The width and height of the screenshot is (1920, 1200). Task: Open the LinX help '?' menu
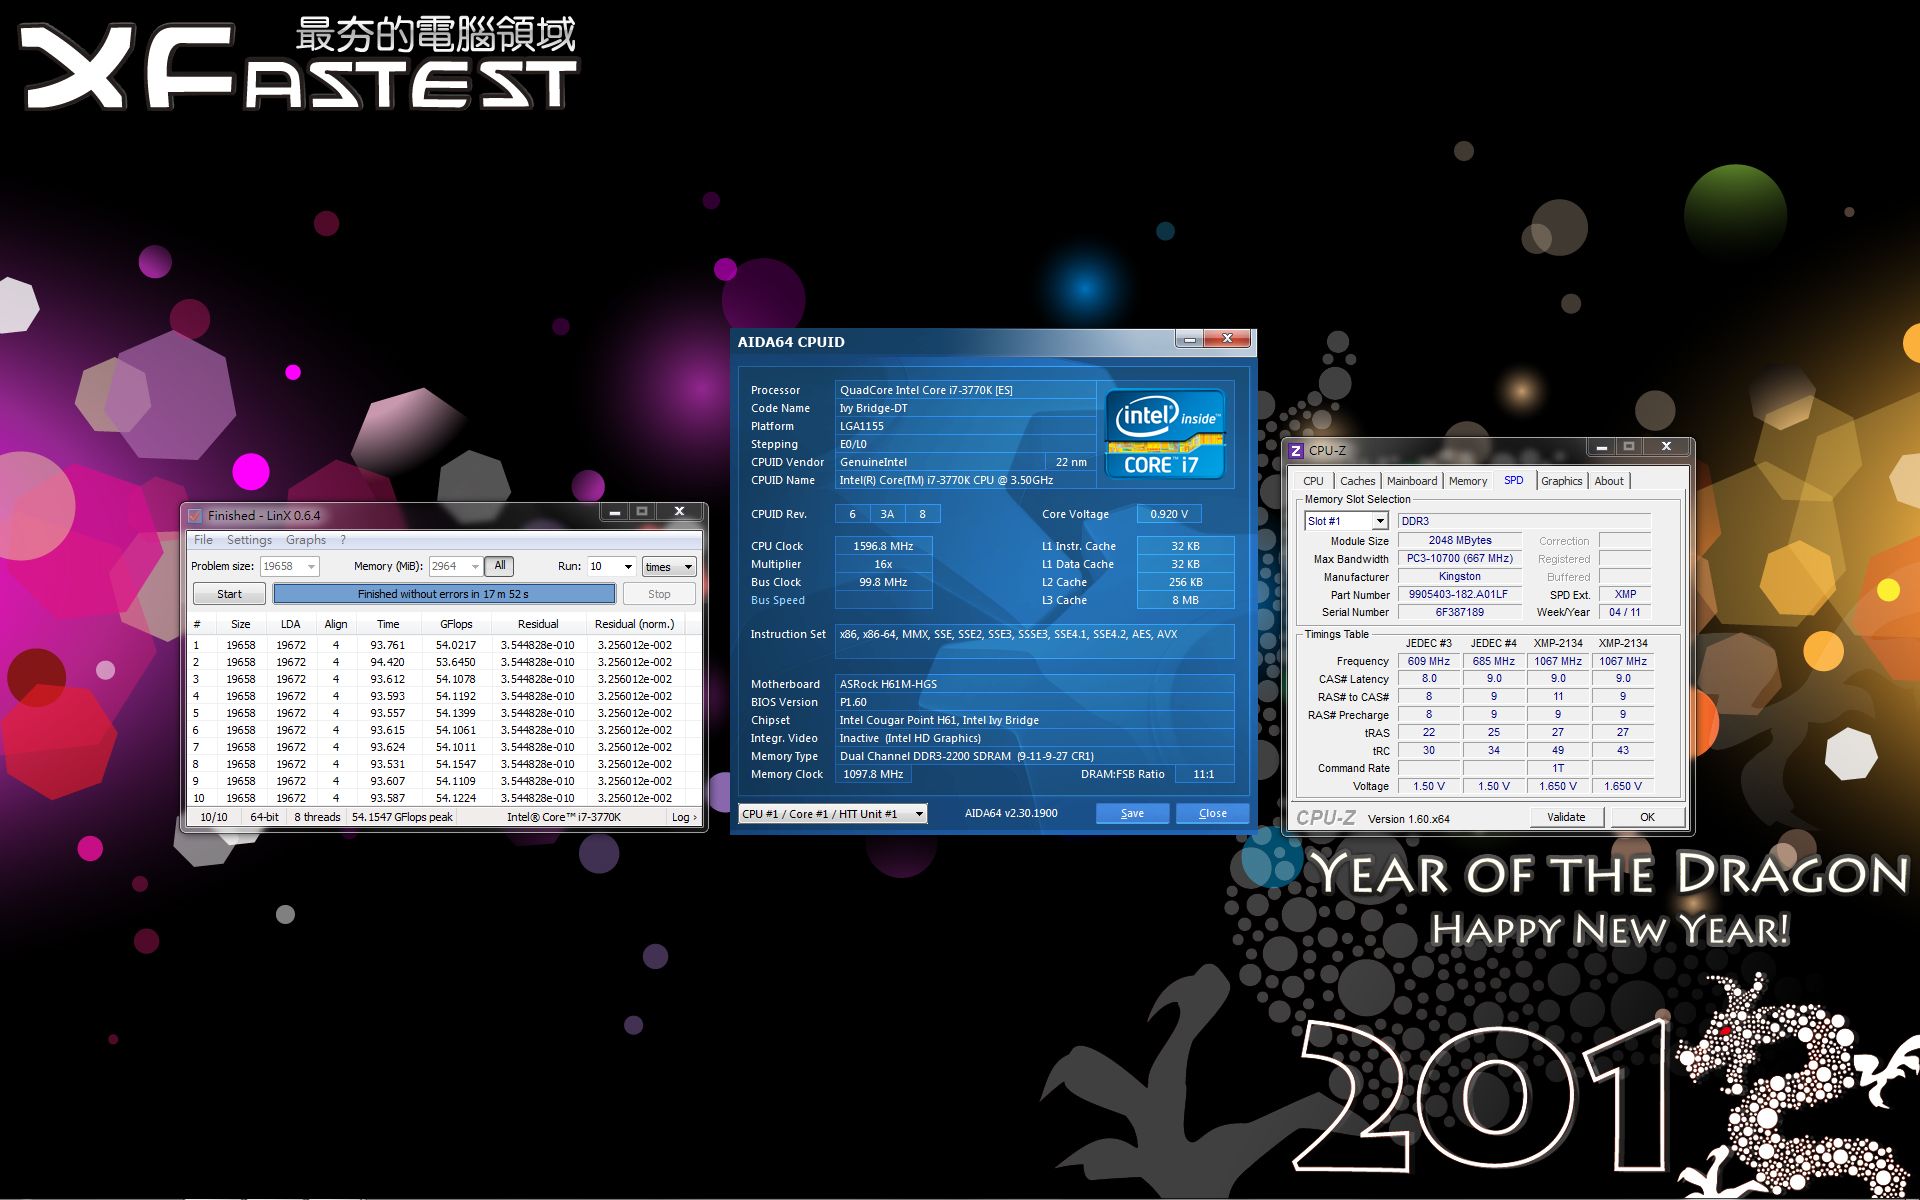[343, 540]
